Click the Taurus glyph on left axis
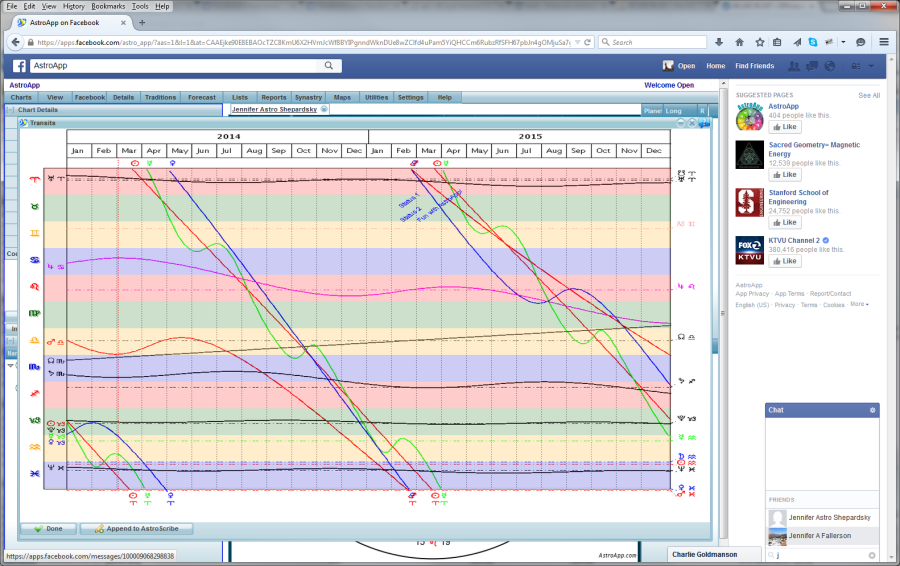The height and width of the screenshot is (566, 900). (36, 206)
